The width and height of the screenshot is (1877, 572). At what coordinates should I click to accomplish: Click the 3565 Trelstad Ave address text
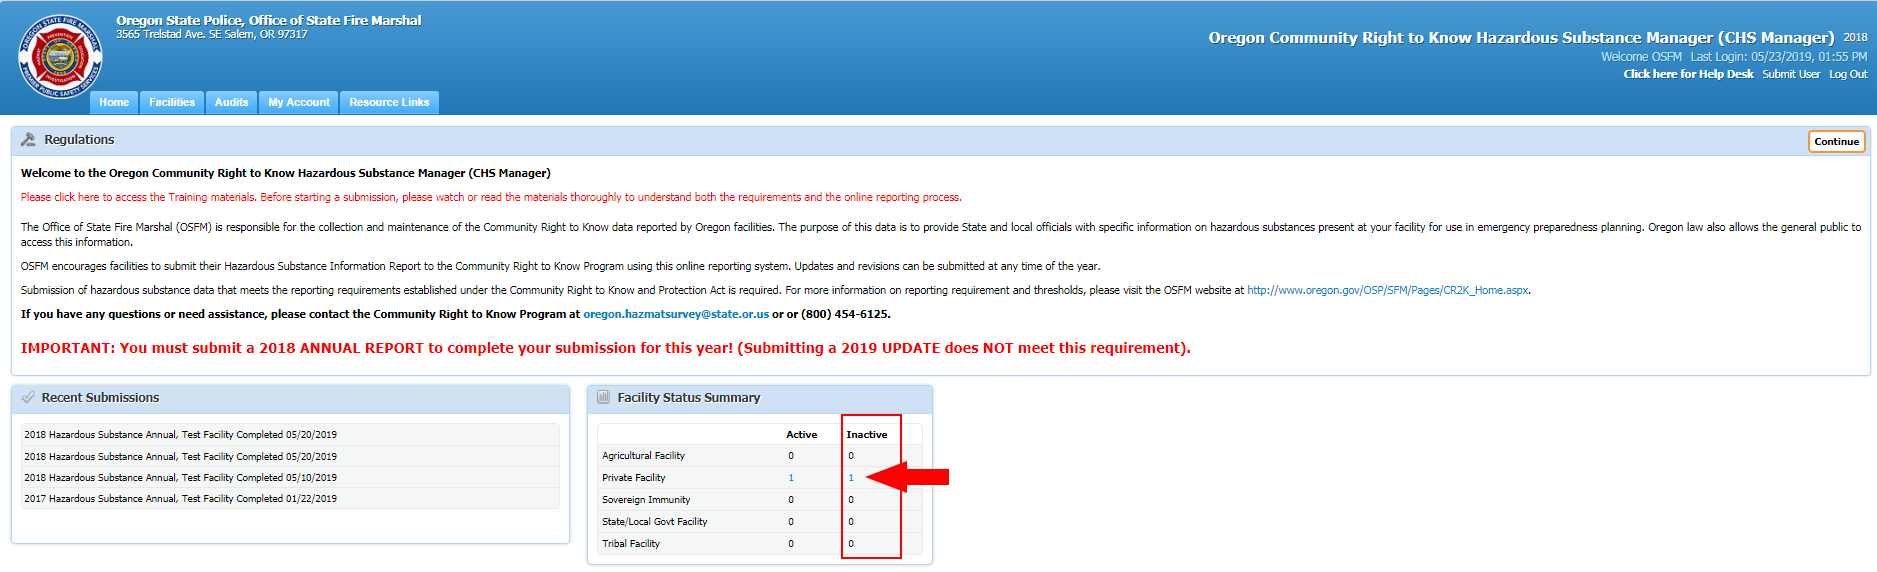[211, 34]
